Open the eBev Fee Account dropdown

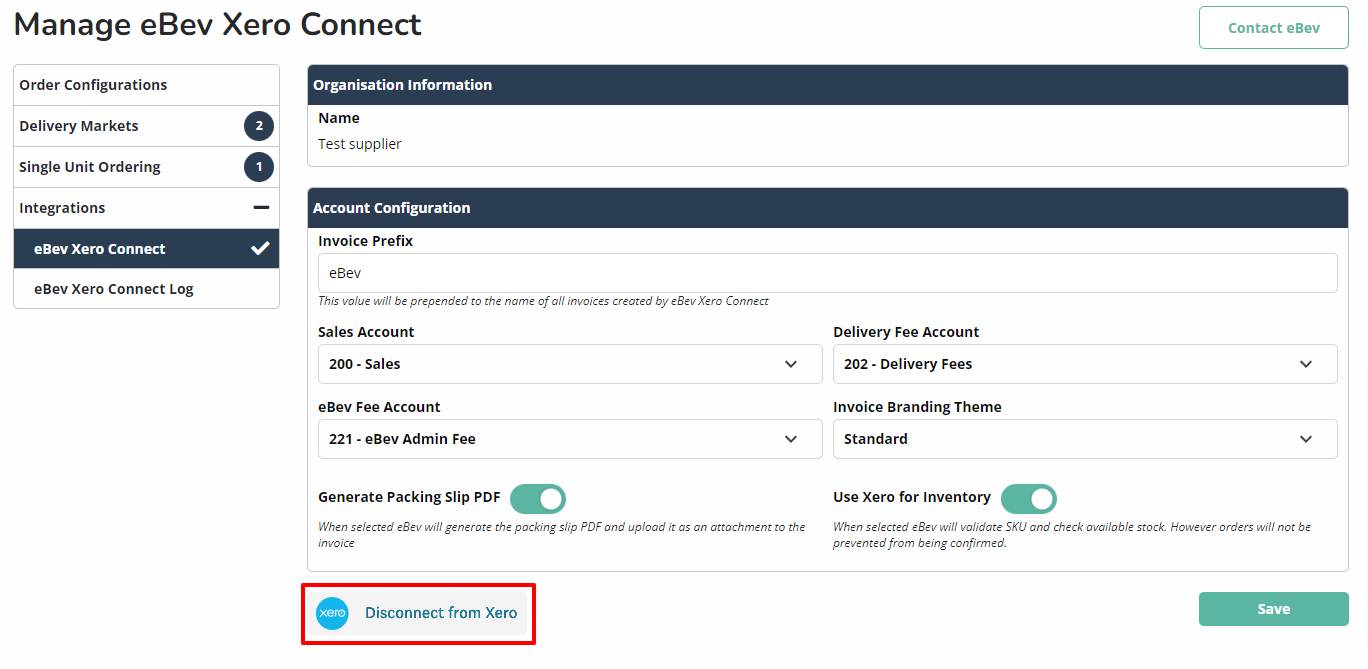click(x=570, y=439)
